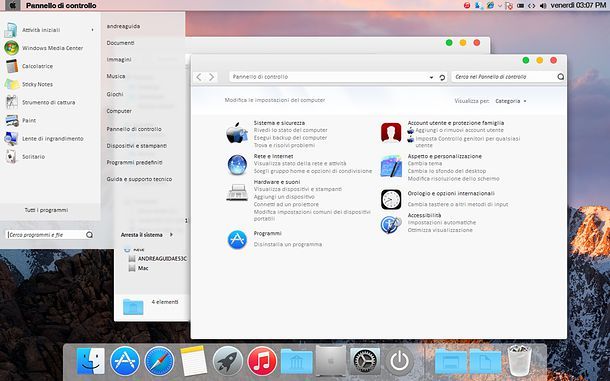Open Esegui backup del computer link
The height and width of the screenshot is (381, 610).
pyautogui.click(x=290, y=138)
